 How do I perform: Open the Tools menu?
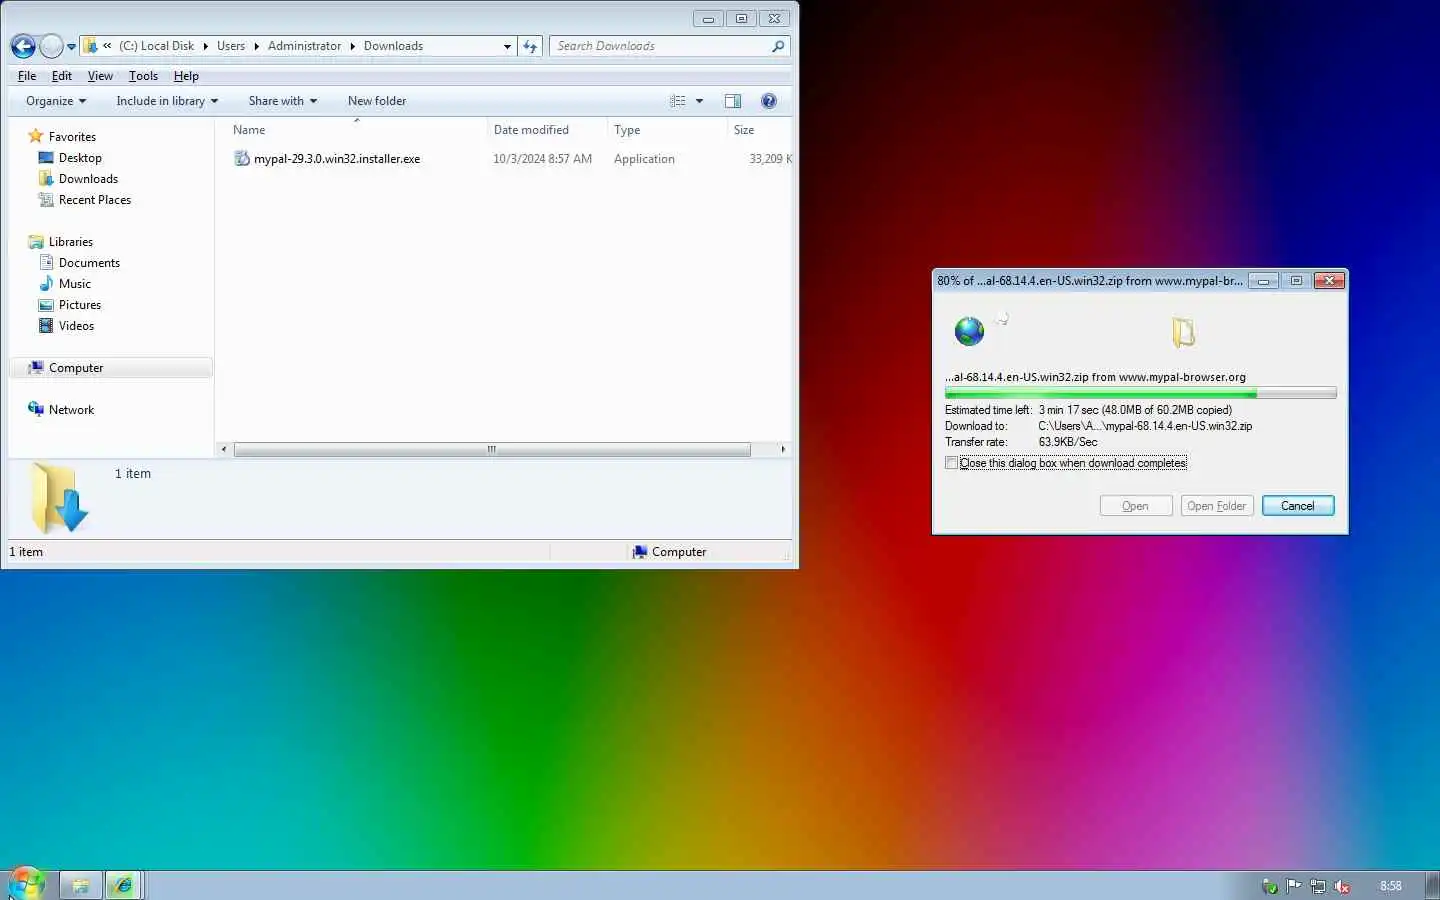(x=143, y=76)
